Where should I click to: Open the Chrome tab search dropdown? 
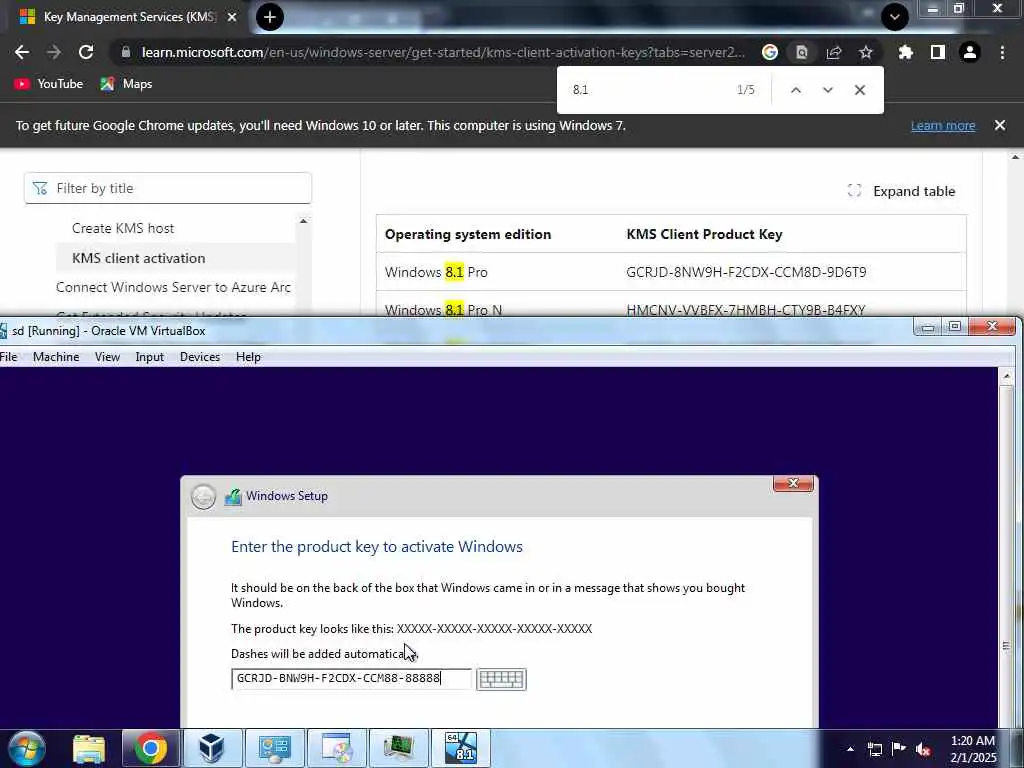pos(895,17)
